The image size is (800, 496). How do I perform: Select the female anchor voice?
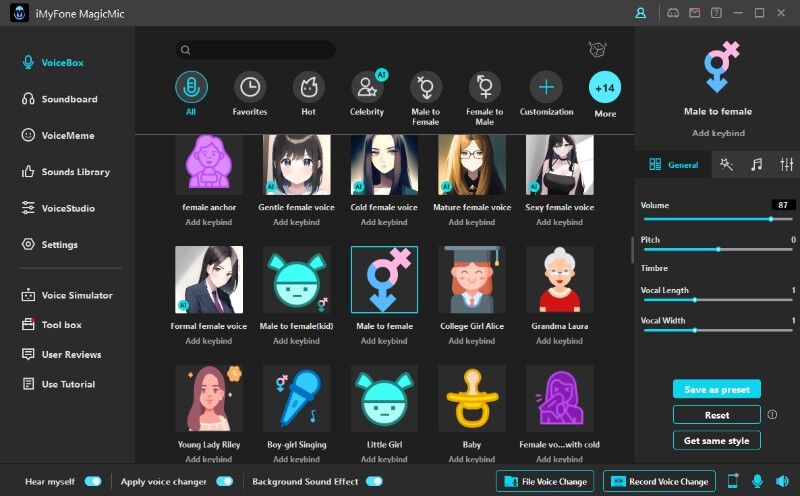[x=209, y=164]
